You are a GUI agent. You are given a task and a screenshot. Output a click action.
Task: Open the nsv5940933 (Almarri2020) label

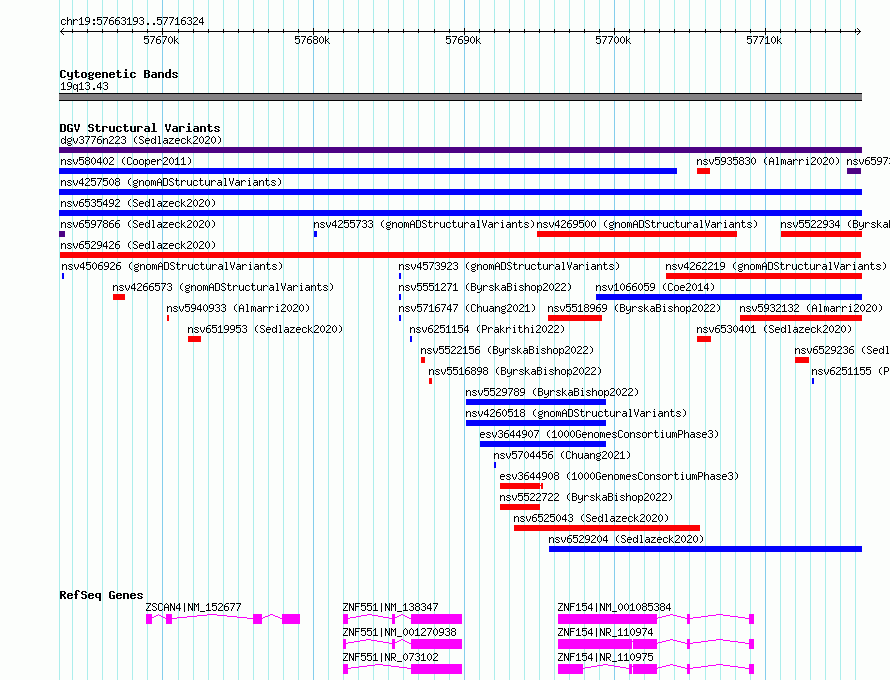238,308
